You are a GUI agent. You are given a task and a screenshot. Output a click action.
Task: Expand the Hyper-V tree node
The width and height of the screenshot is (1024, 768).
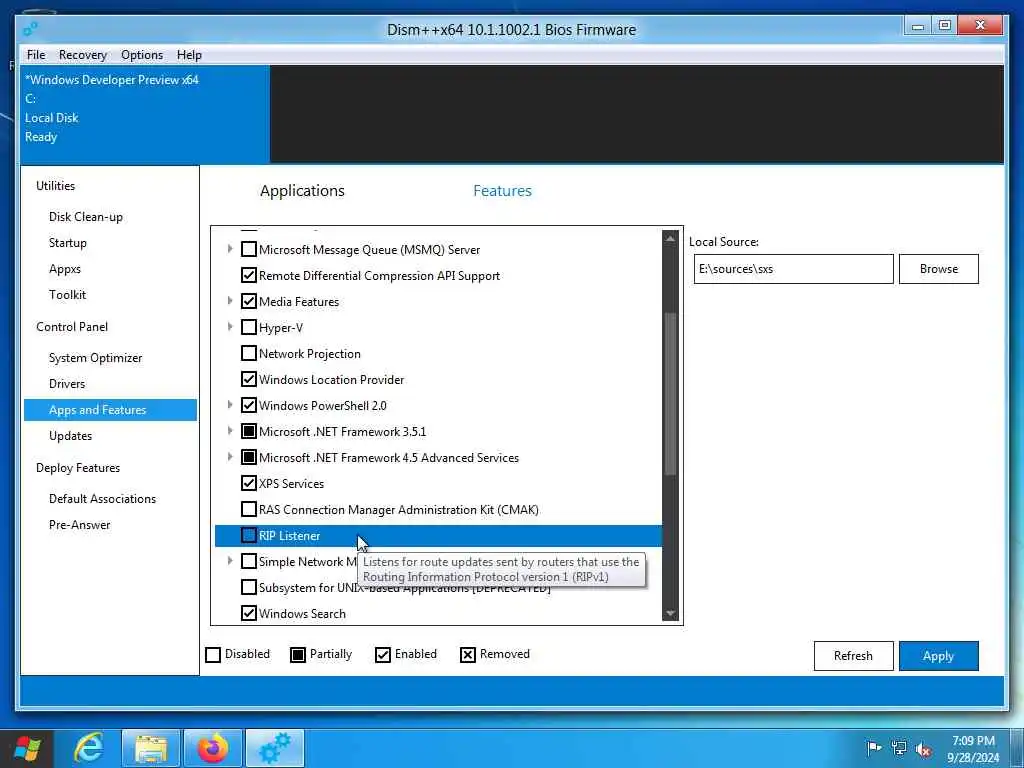(x=229, y=327)
